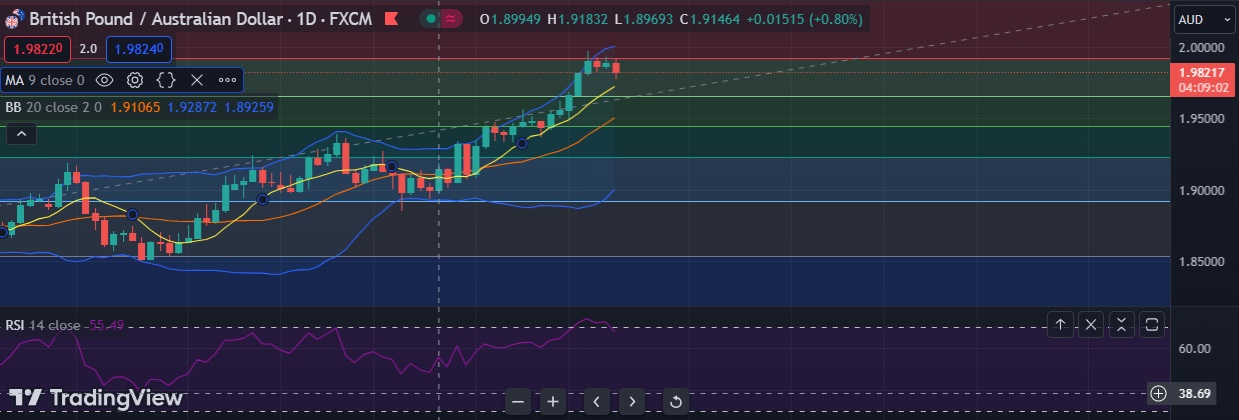This screenshot has width=1239, height=420.
Task: Click the crosshair value 38.69
Action: point(1195,393)
